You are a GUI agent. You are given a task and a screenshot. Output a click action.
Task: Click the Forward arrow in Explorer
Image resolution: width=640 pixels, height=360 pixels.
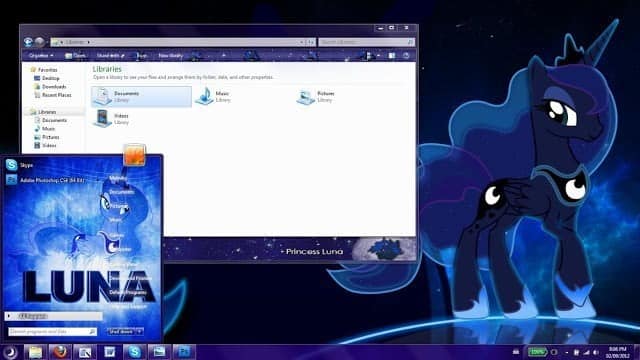click(40, 42)
